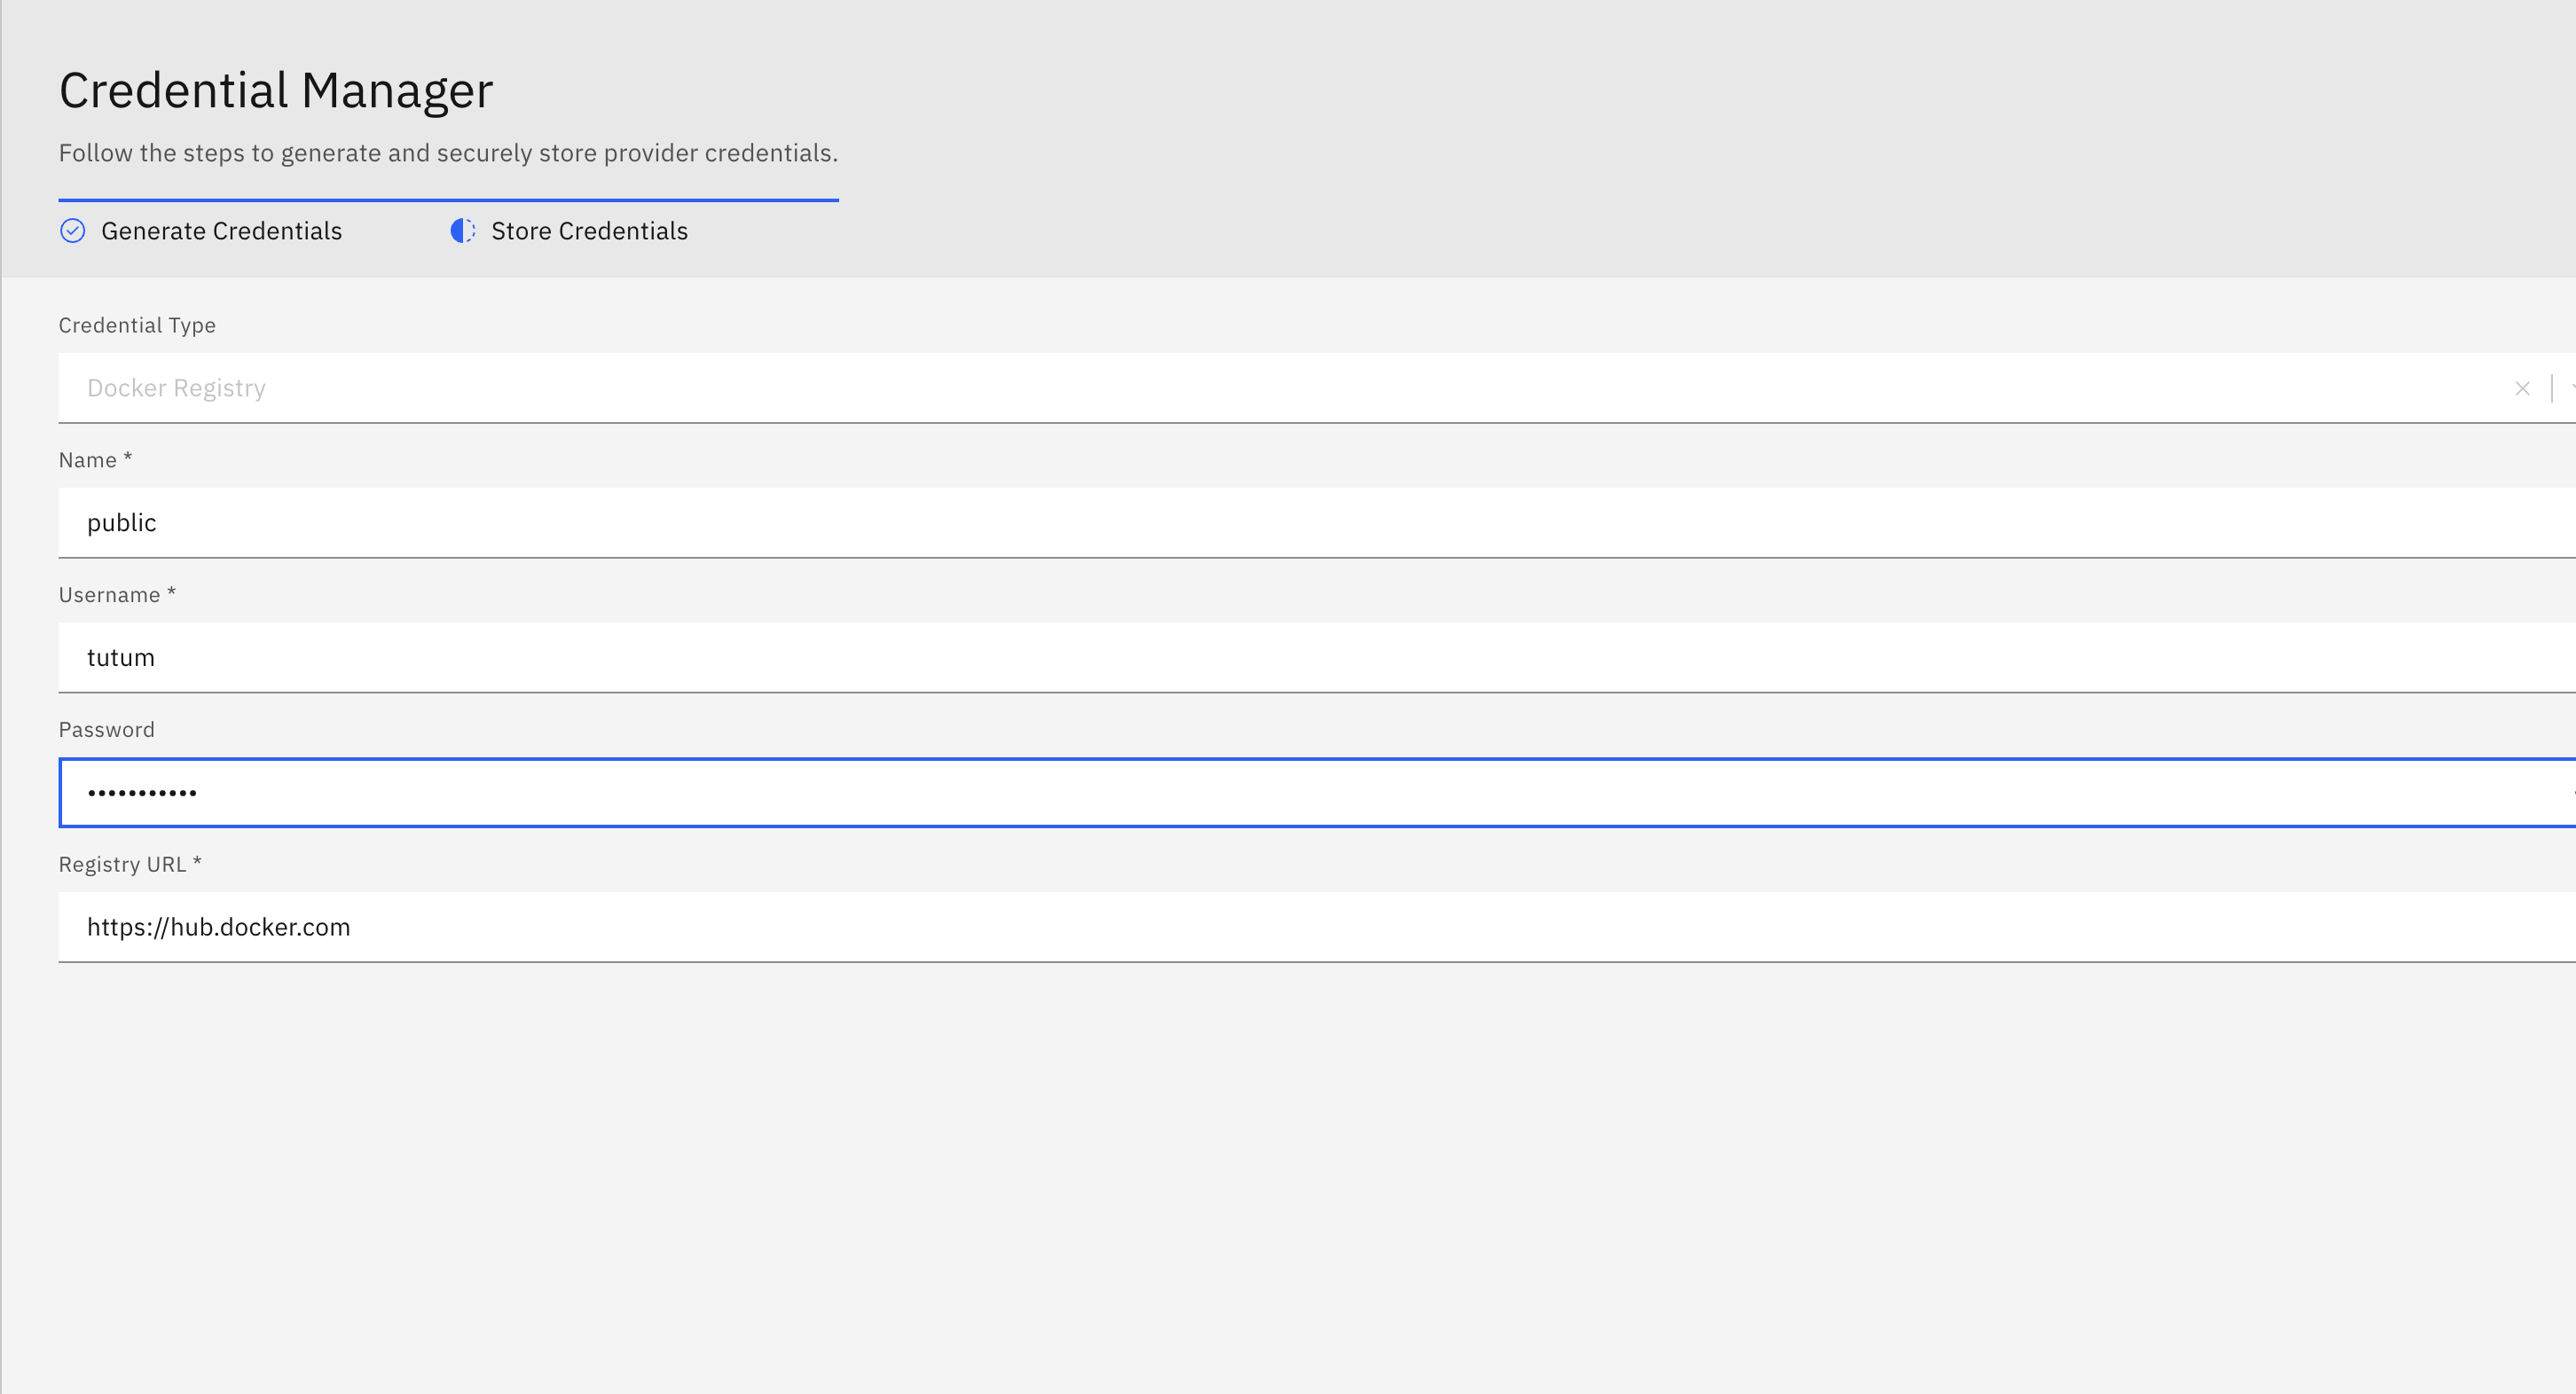
Task: Go to Store Credentials step label
Action: (589, 231)
